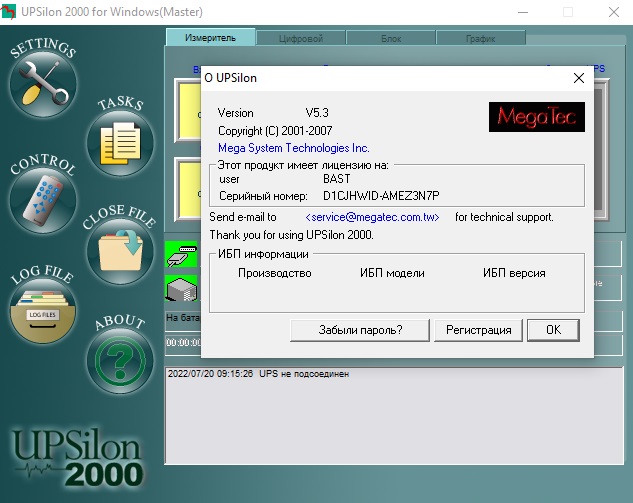Click the ИБП модели label
Viewport: 633px width, 503px height.
click(x=392, y=273)
